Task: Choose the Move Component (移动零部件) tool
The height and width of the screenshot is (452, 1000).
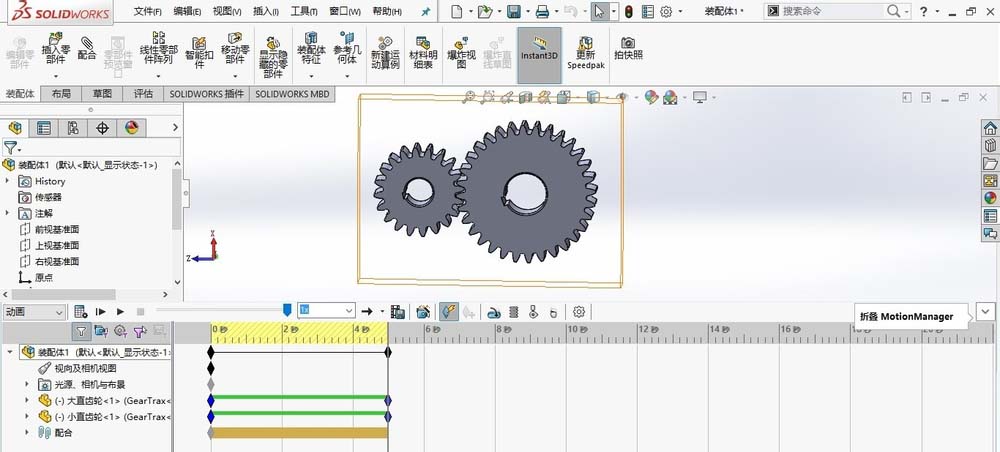Action: [235, 48]
